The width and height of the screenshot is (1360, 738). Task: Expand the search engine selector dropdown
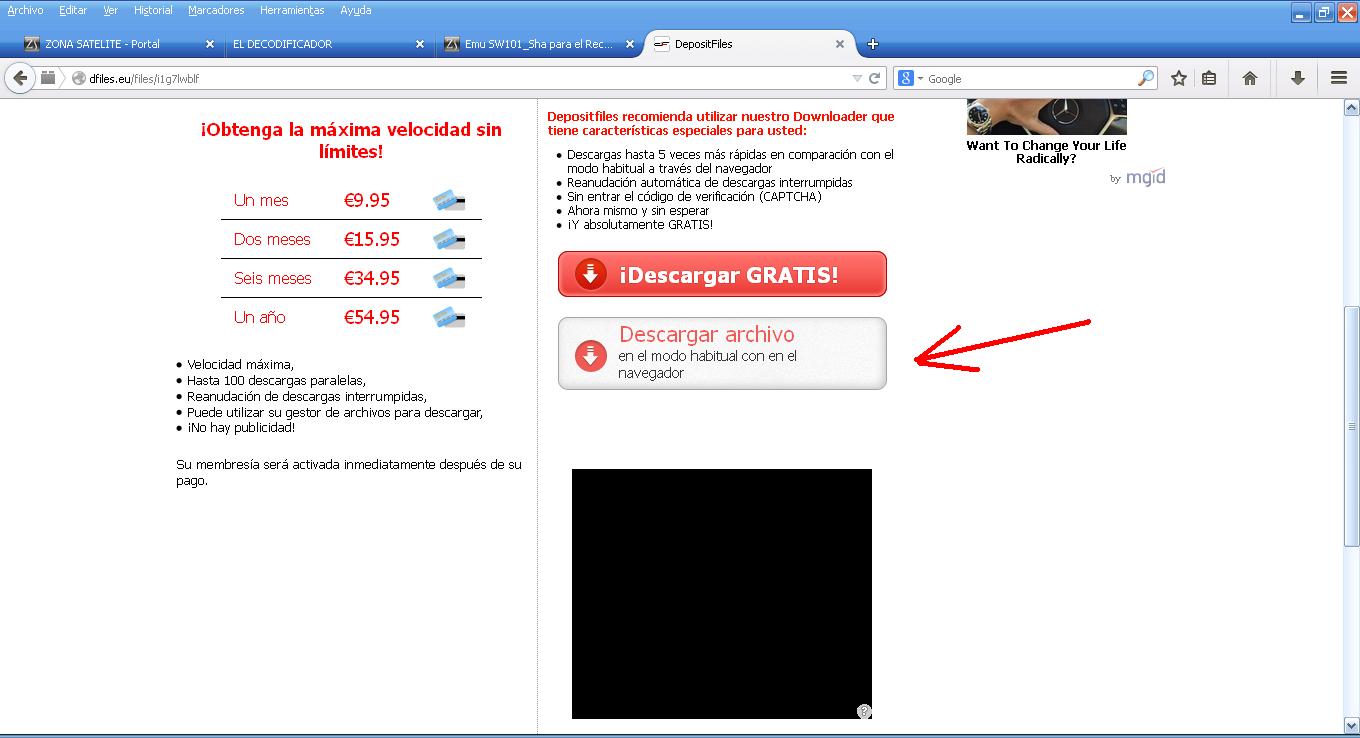920,79
